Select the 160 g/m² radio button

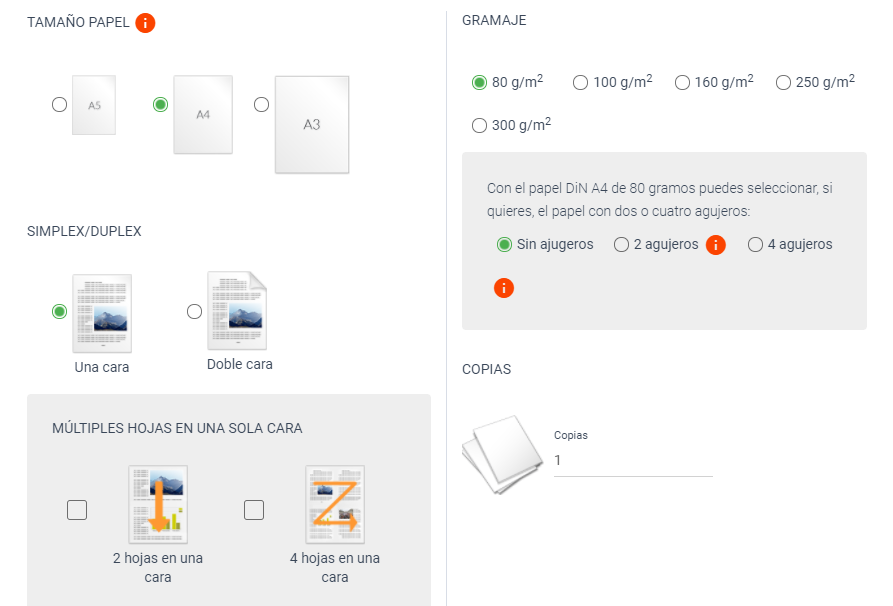click(x=682, y=83)
